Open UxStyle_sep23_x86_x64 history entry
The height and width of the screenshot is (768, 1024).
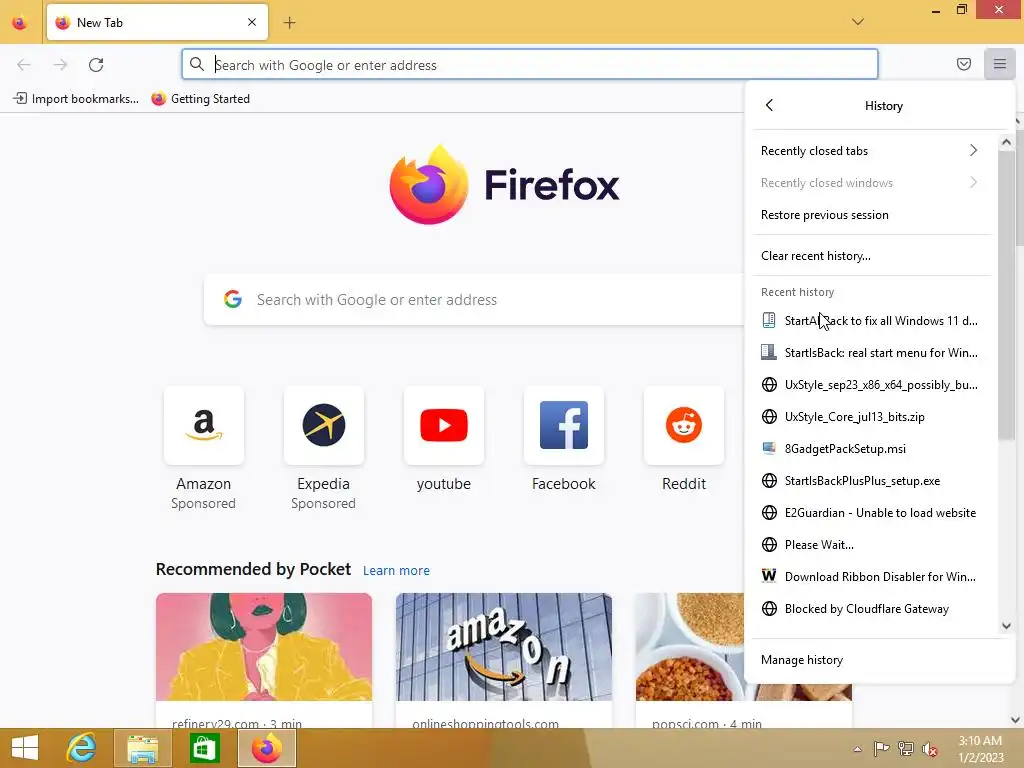(x=871, y=385)
